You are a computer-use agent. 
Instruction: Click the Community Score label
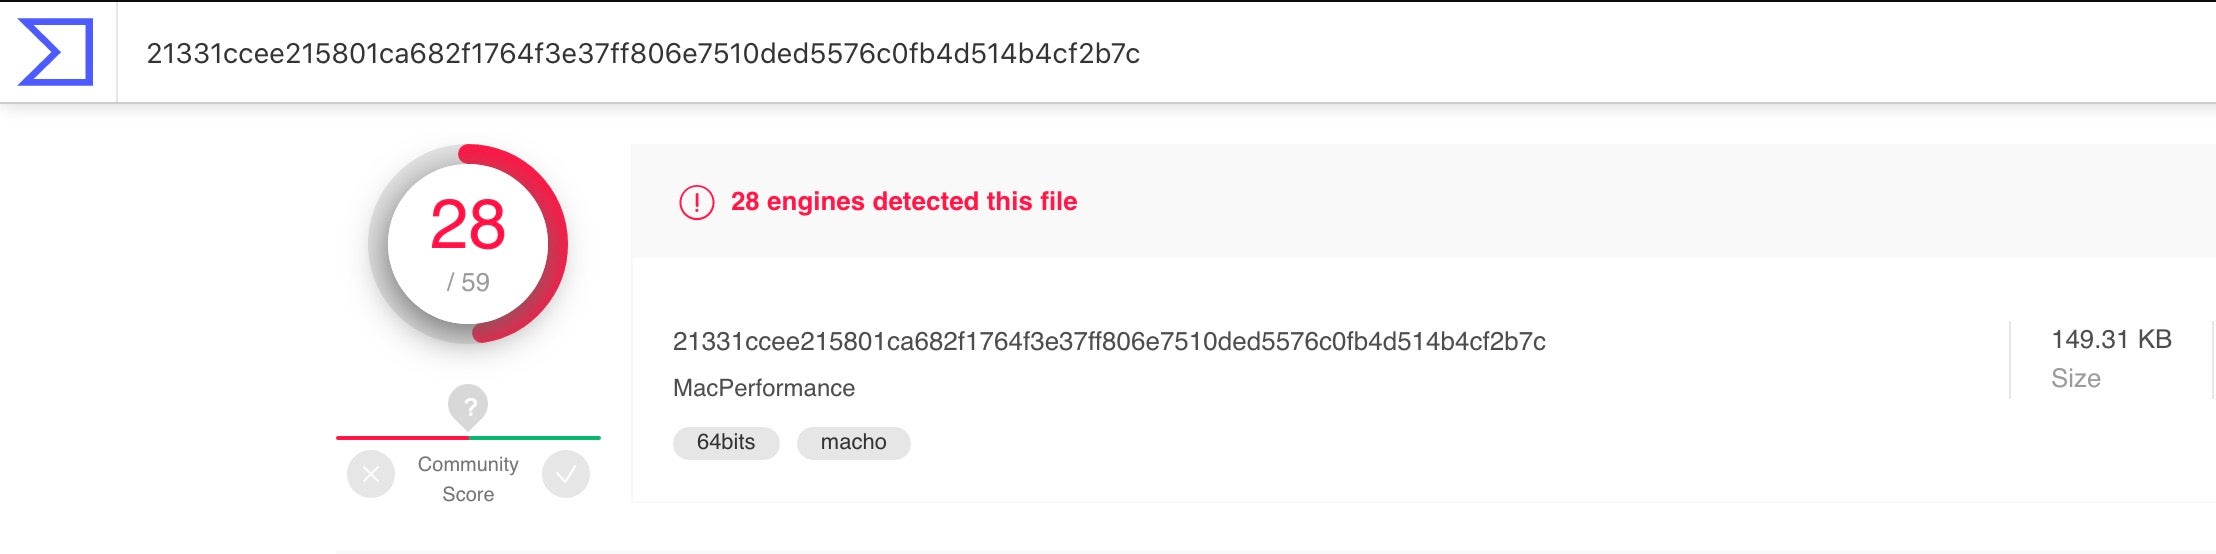point(468,479)
